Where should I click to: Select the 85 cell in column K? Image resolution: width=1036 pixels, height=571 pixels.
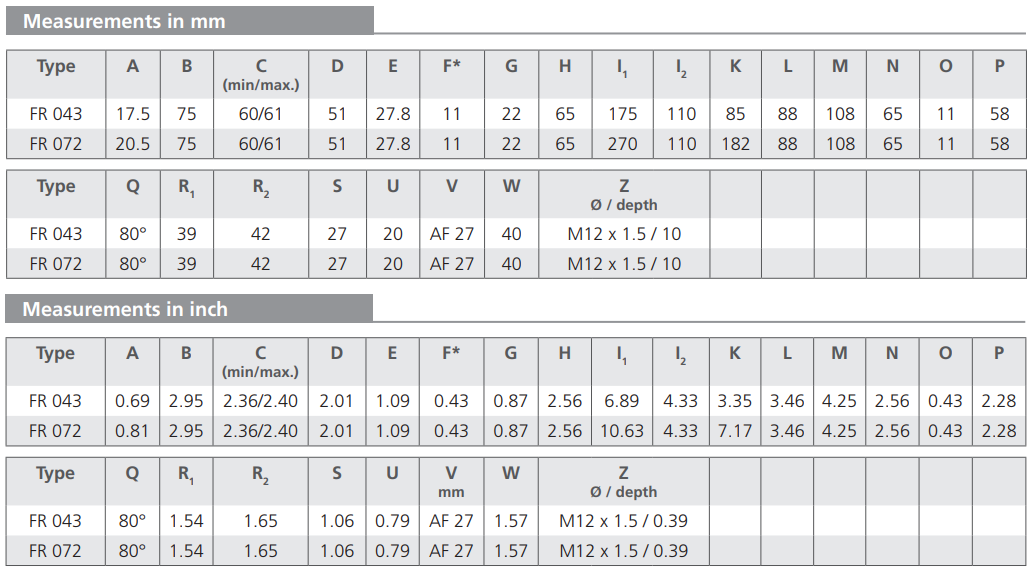point(735,114)
